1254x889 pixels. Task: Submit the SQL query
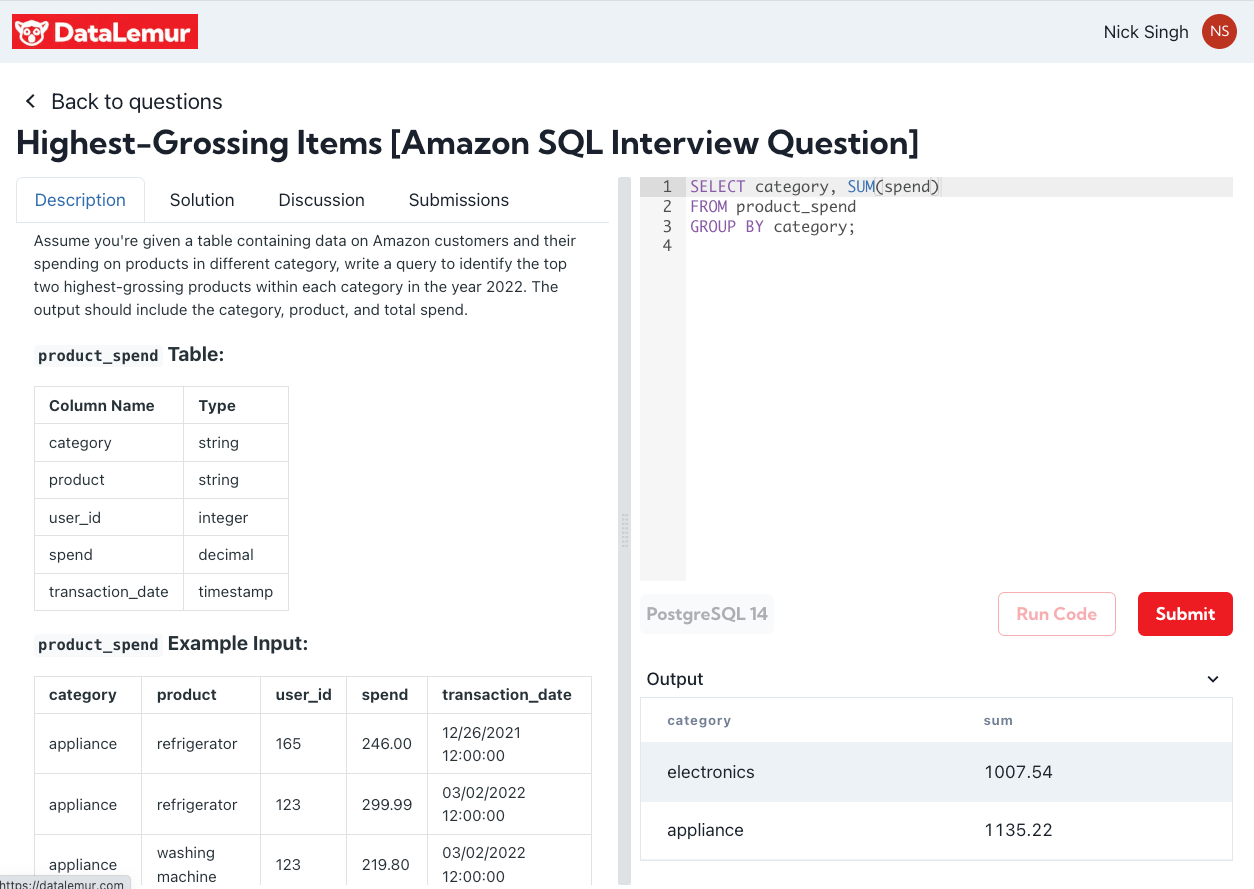click(x=1184, y=614)
